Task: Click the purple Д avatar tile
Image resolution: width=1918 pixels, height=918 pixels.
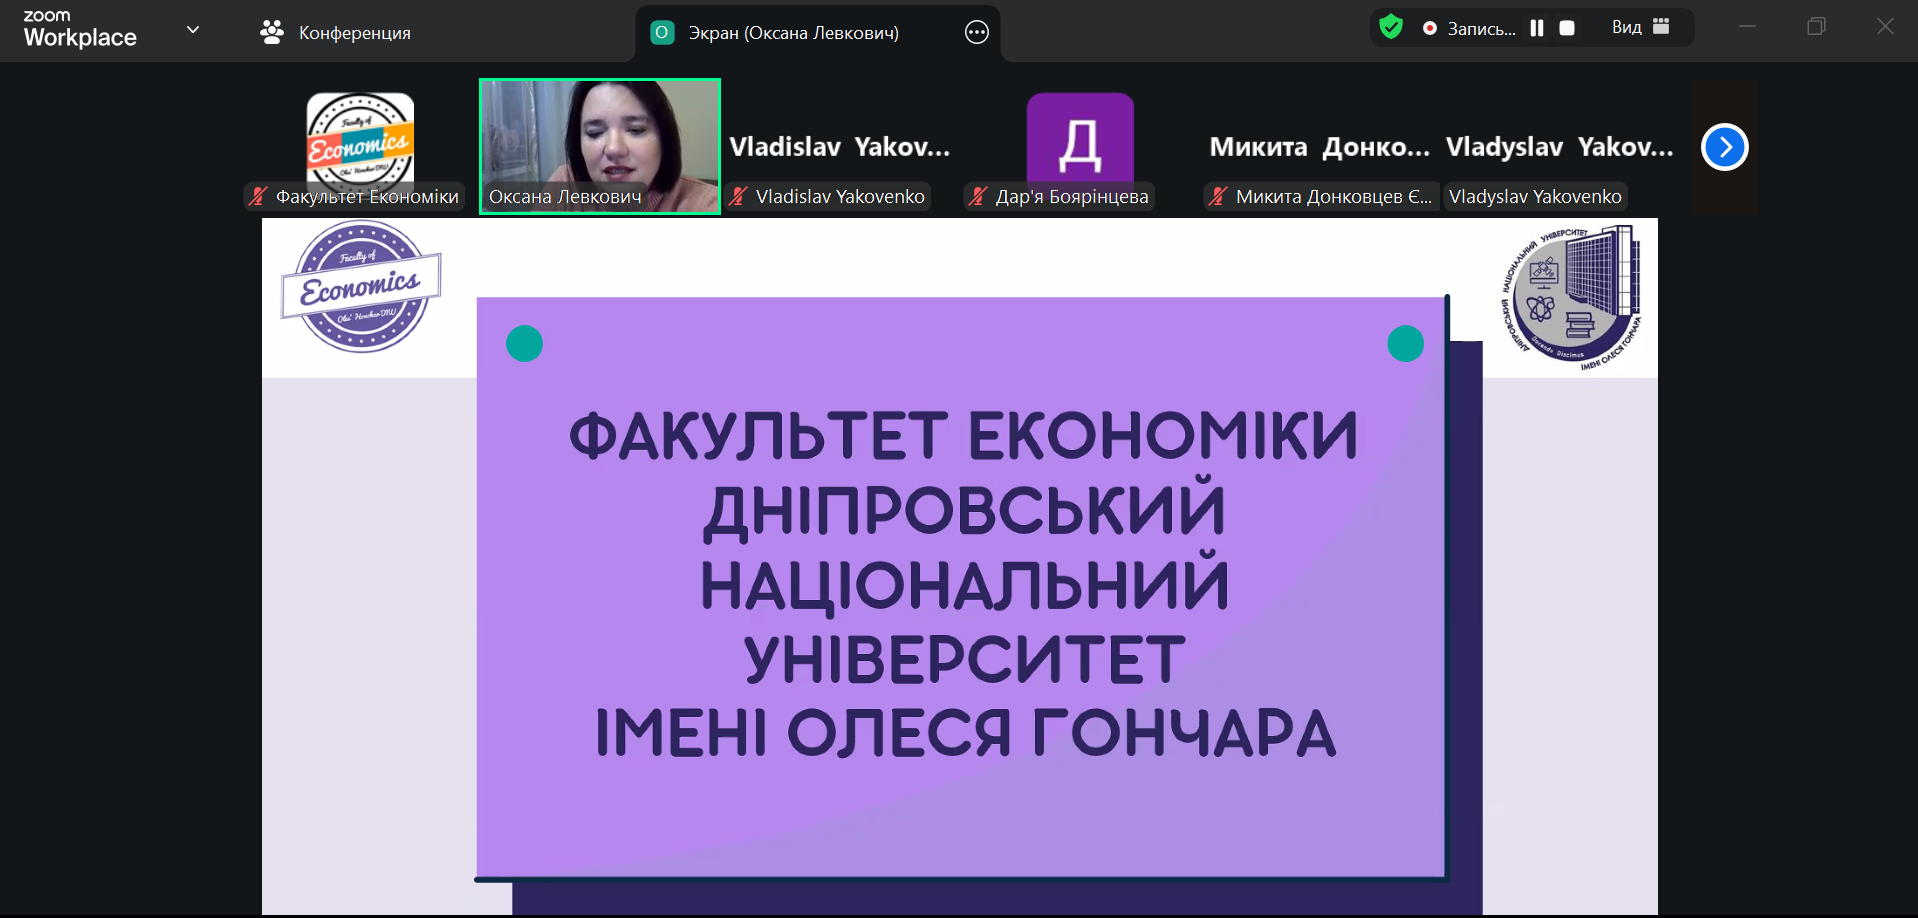Action: click(x=1080, y=138)
